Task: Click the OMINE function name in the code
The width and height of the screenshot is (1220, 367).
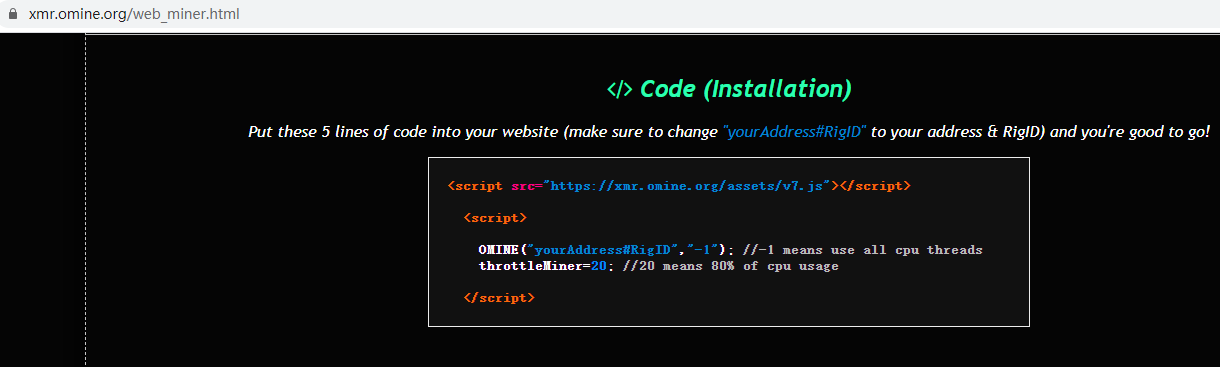Action: pos(498,250)
